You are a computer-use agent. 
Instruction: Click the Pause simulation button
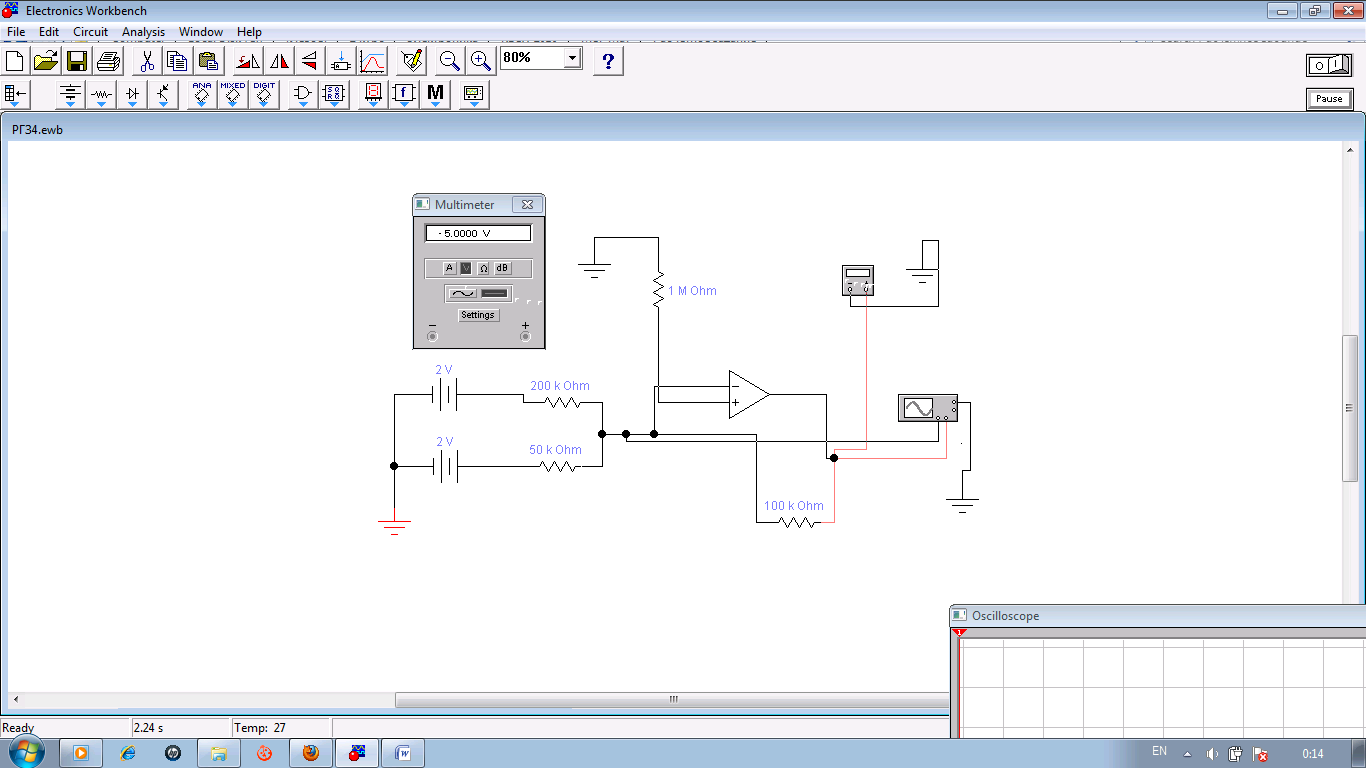coord(1329,99)
